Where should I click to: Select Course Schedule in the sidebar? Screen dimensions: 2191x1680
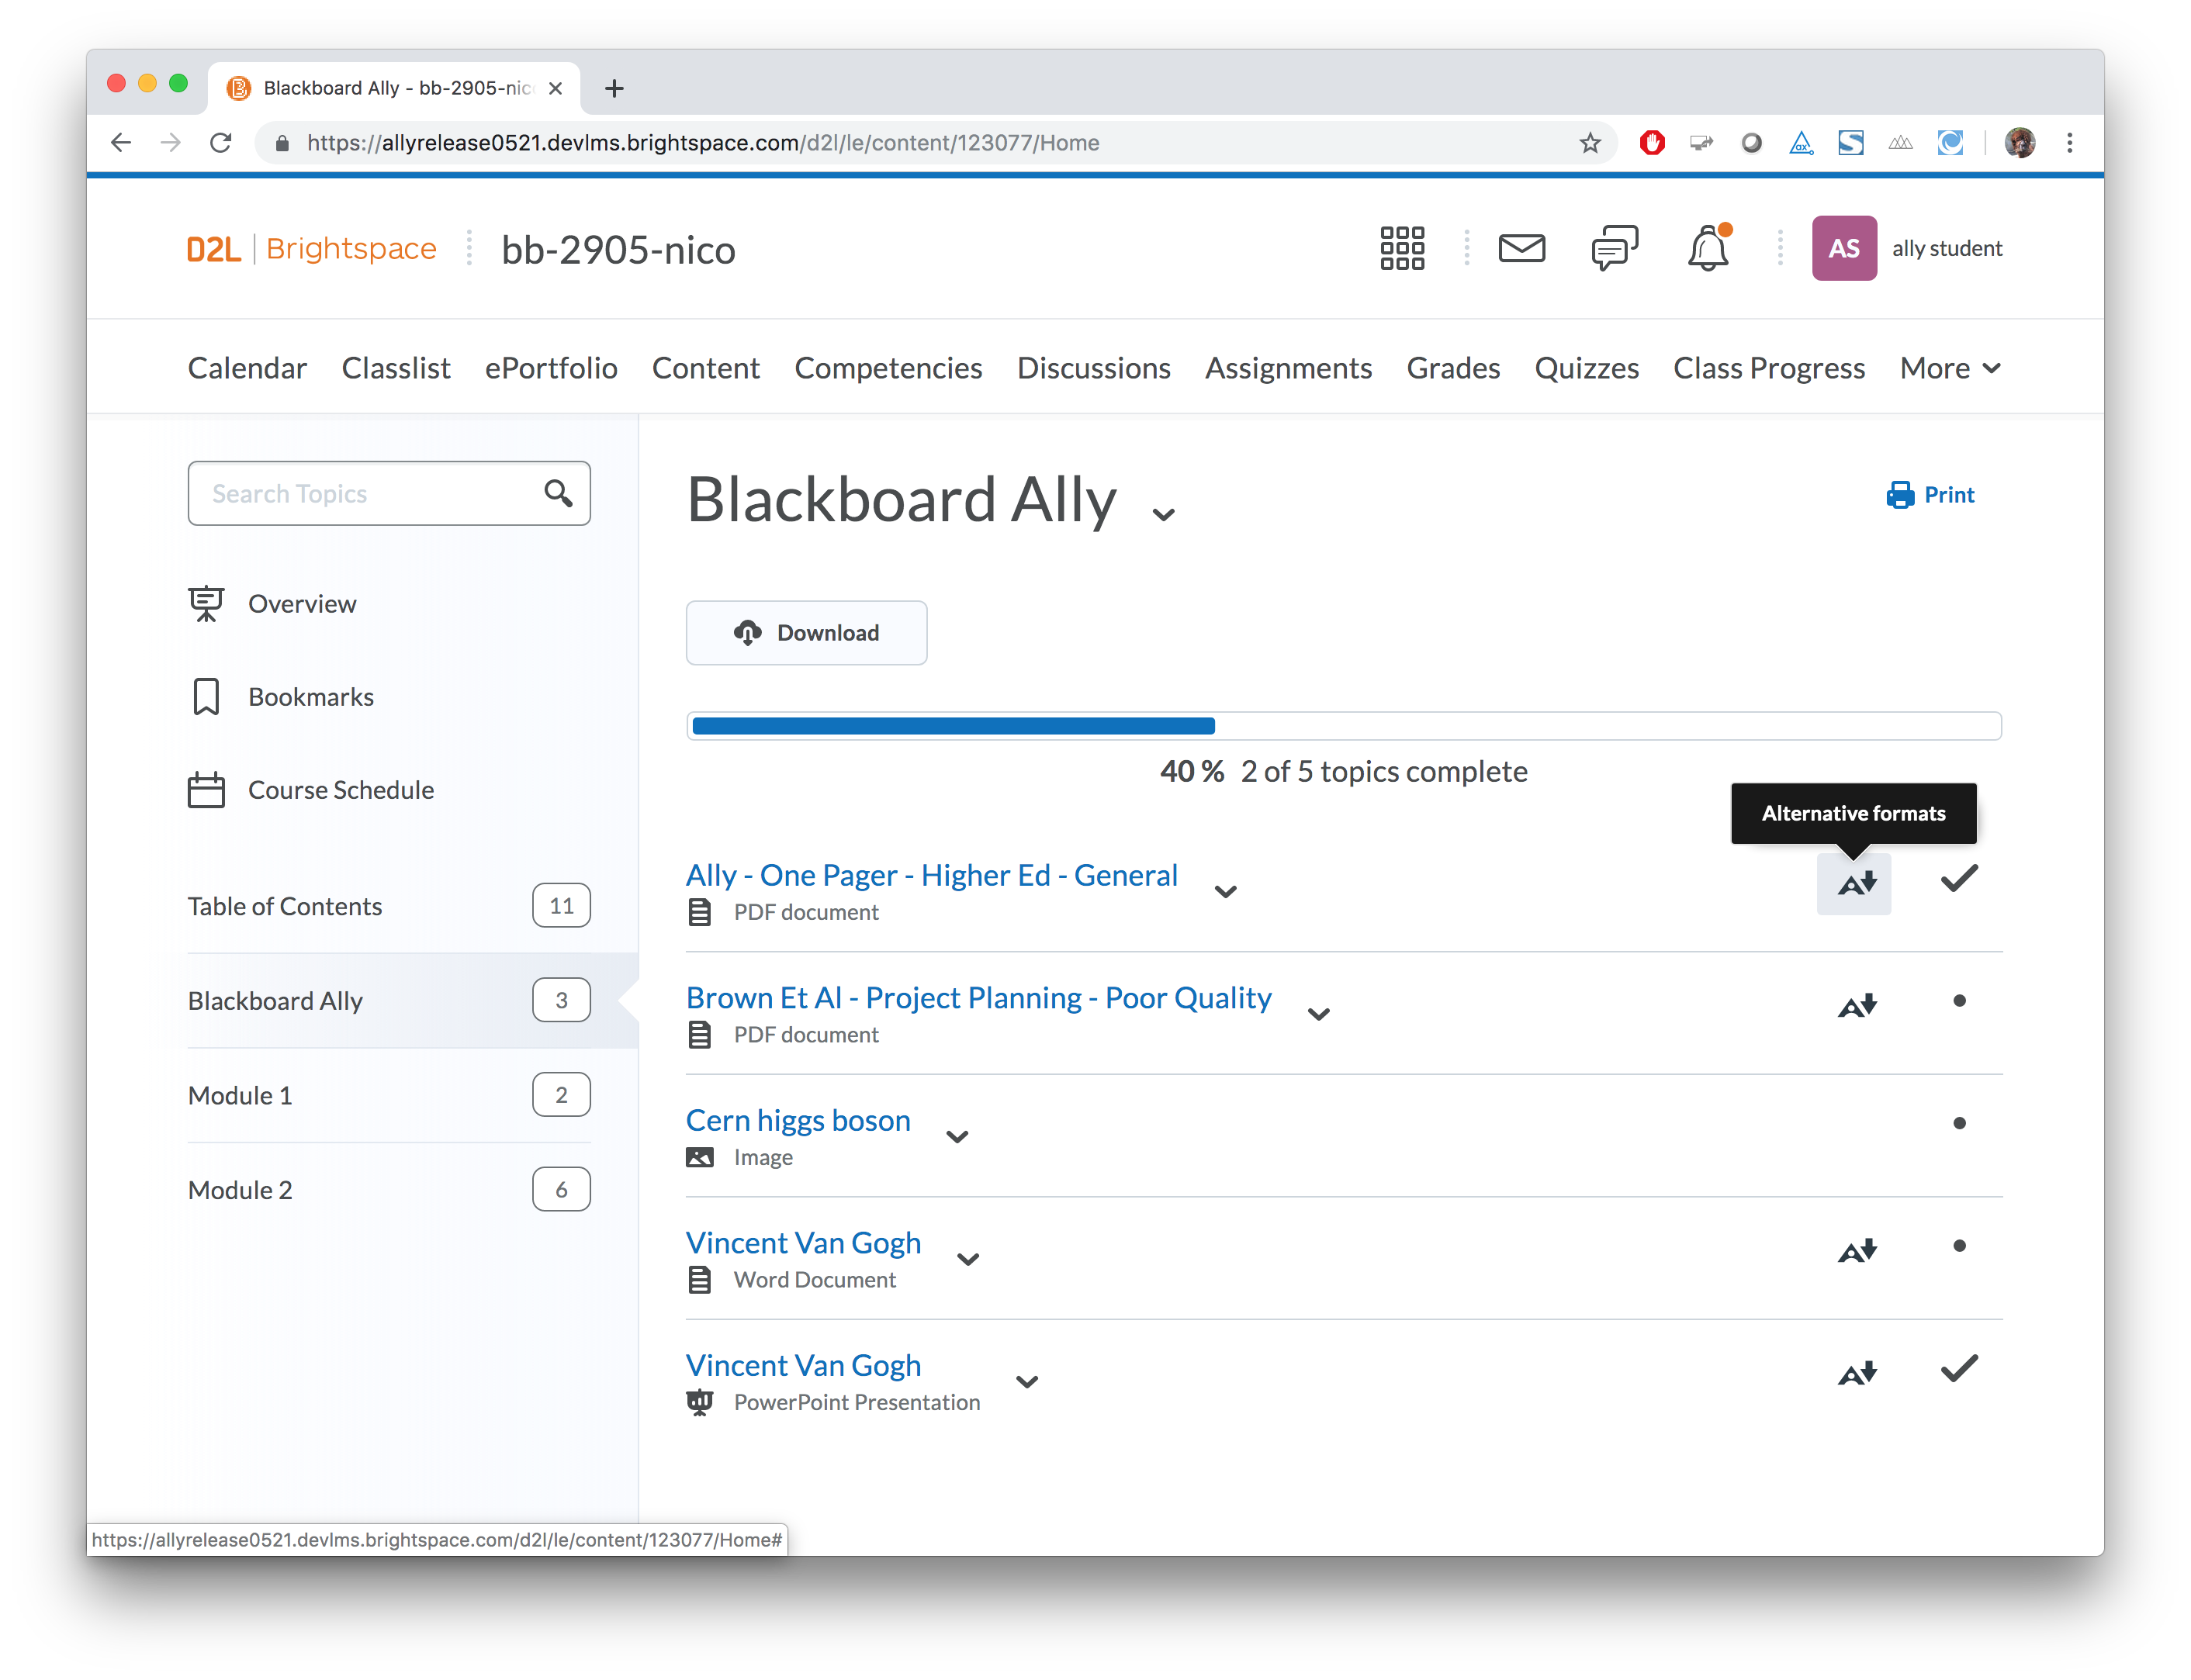coord(311,790)
